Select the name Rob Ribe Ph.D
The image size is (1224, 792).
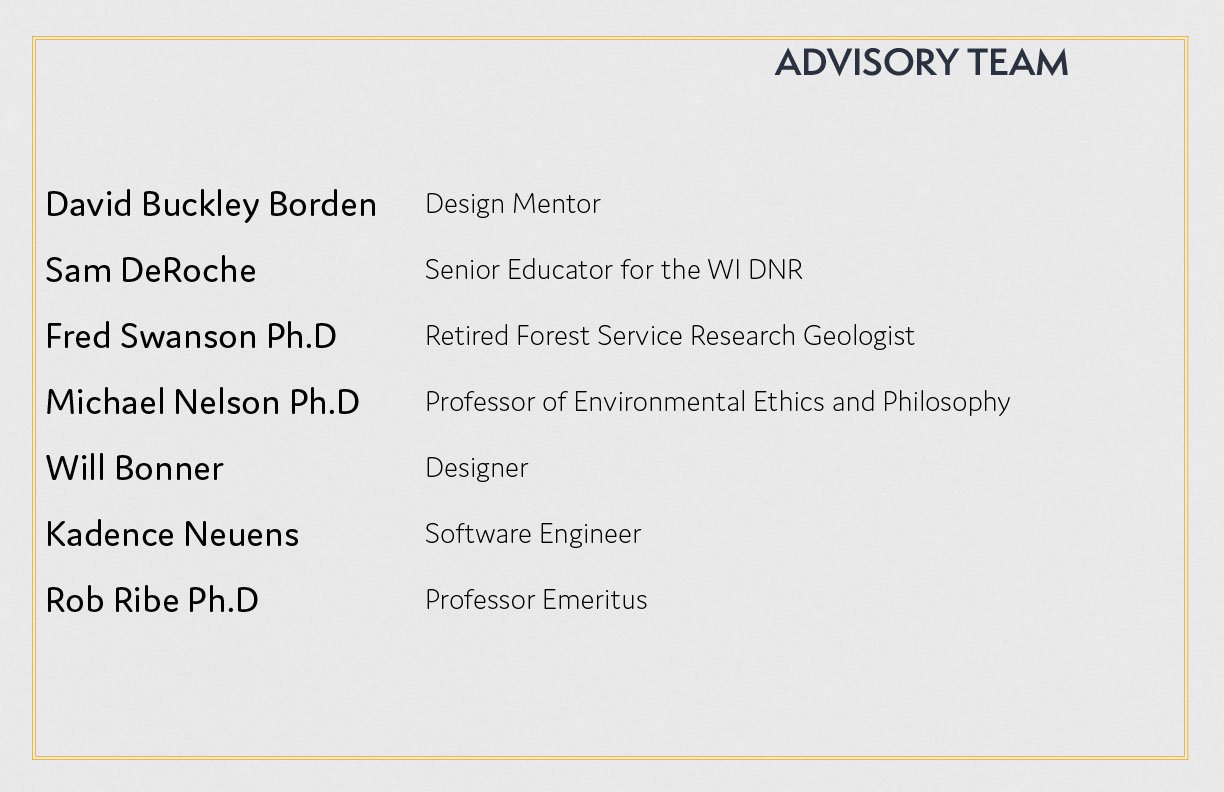coord(152,600)
